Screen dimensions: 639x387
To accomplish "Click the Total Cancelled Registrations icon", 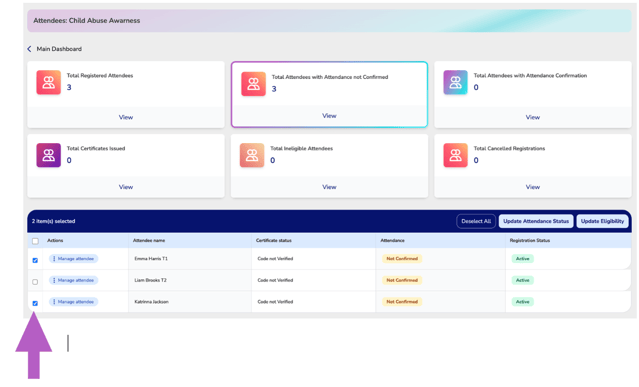I will [x=455, y=155].
